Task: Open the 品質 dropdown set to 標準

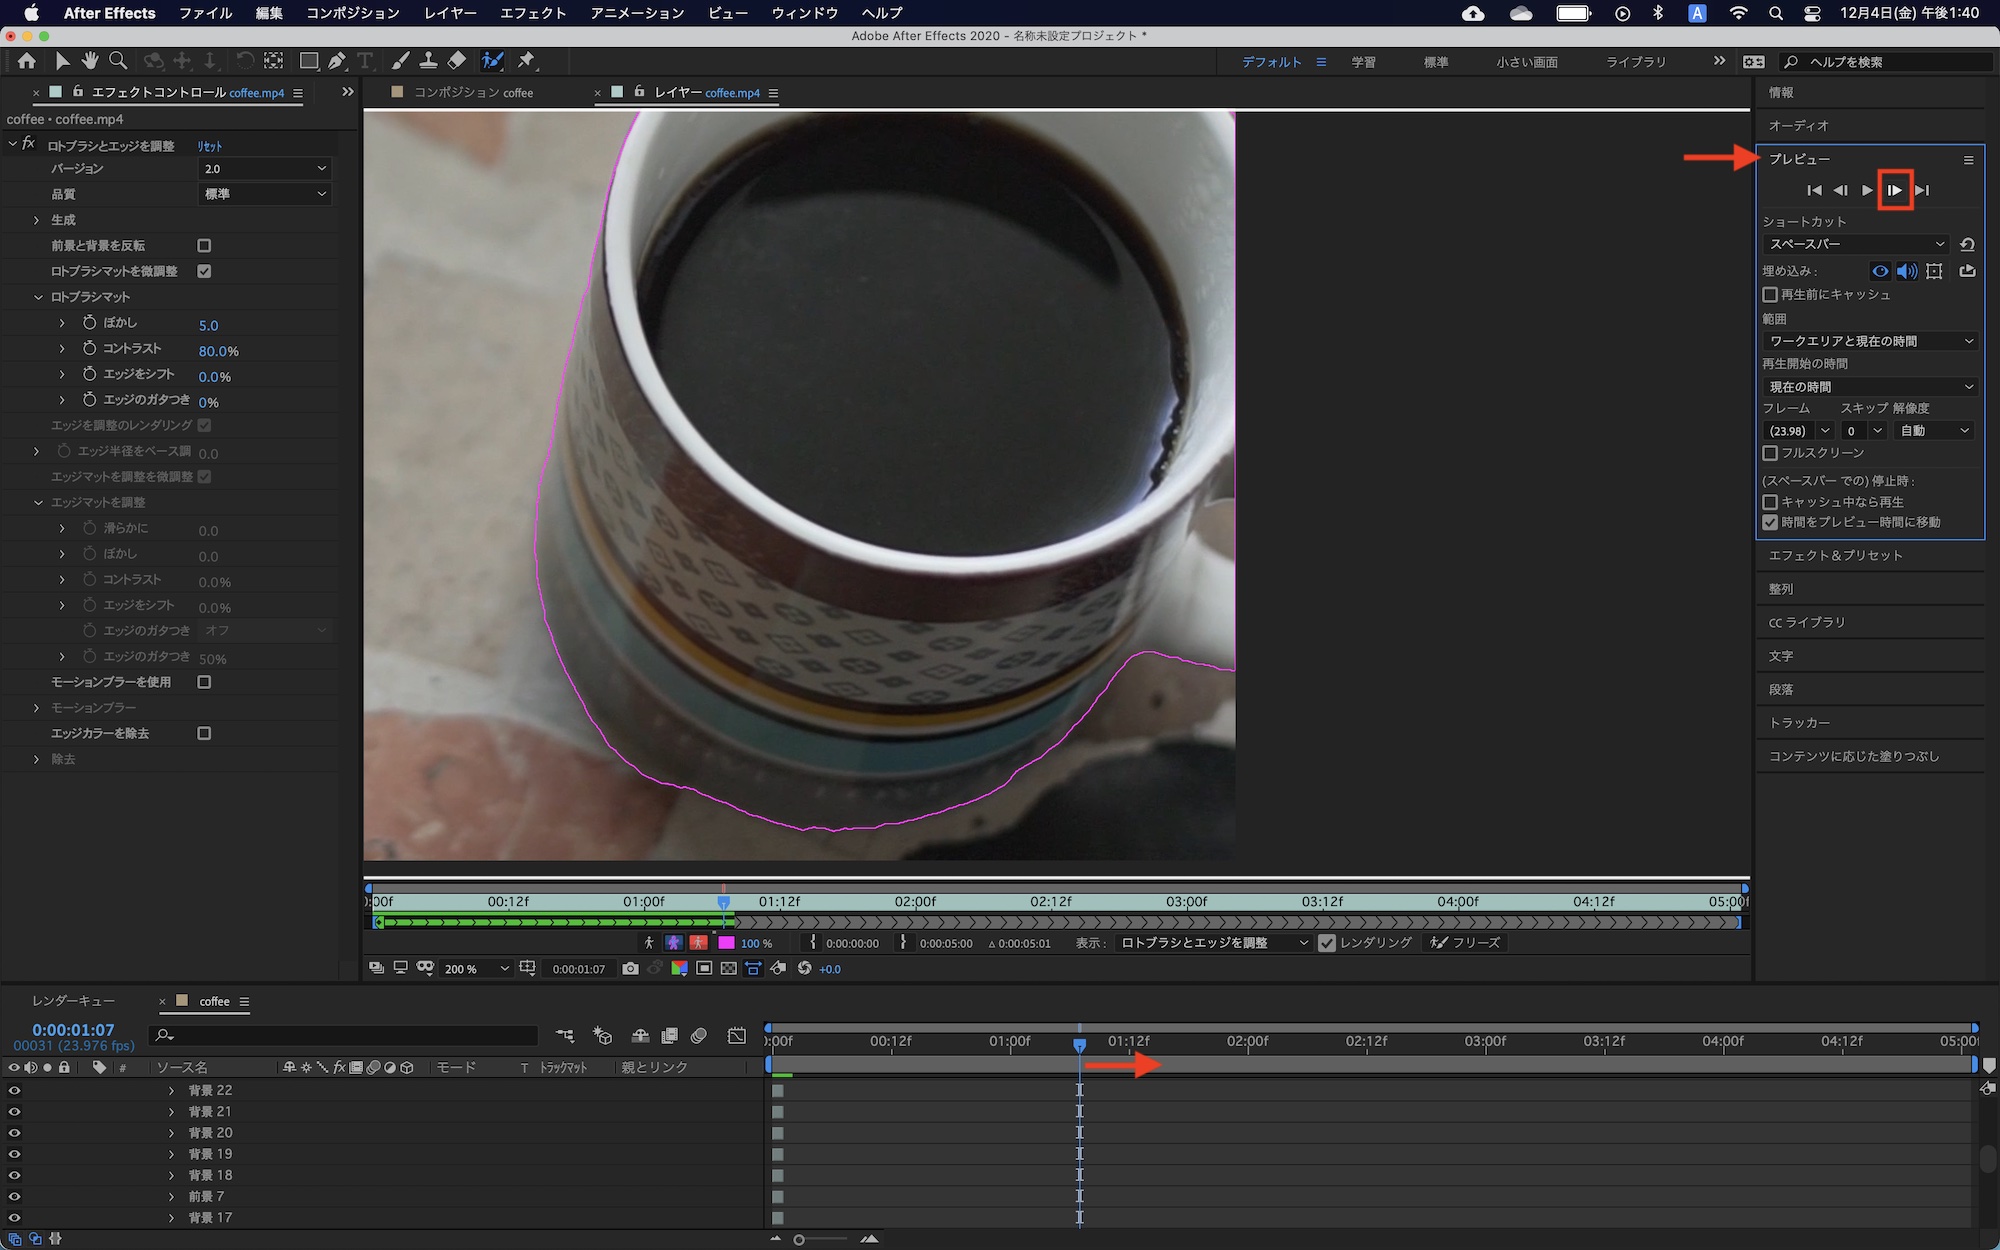Action: pyautogui.click(x=265, y=194)
